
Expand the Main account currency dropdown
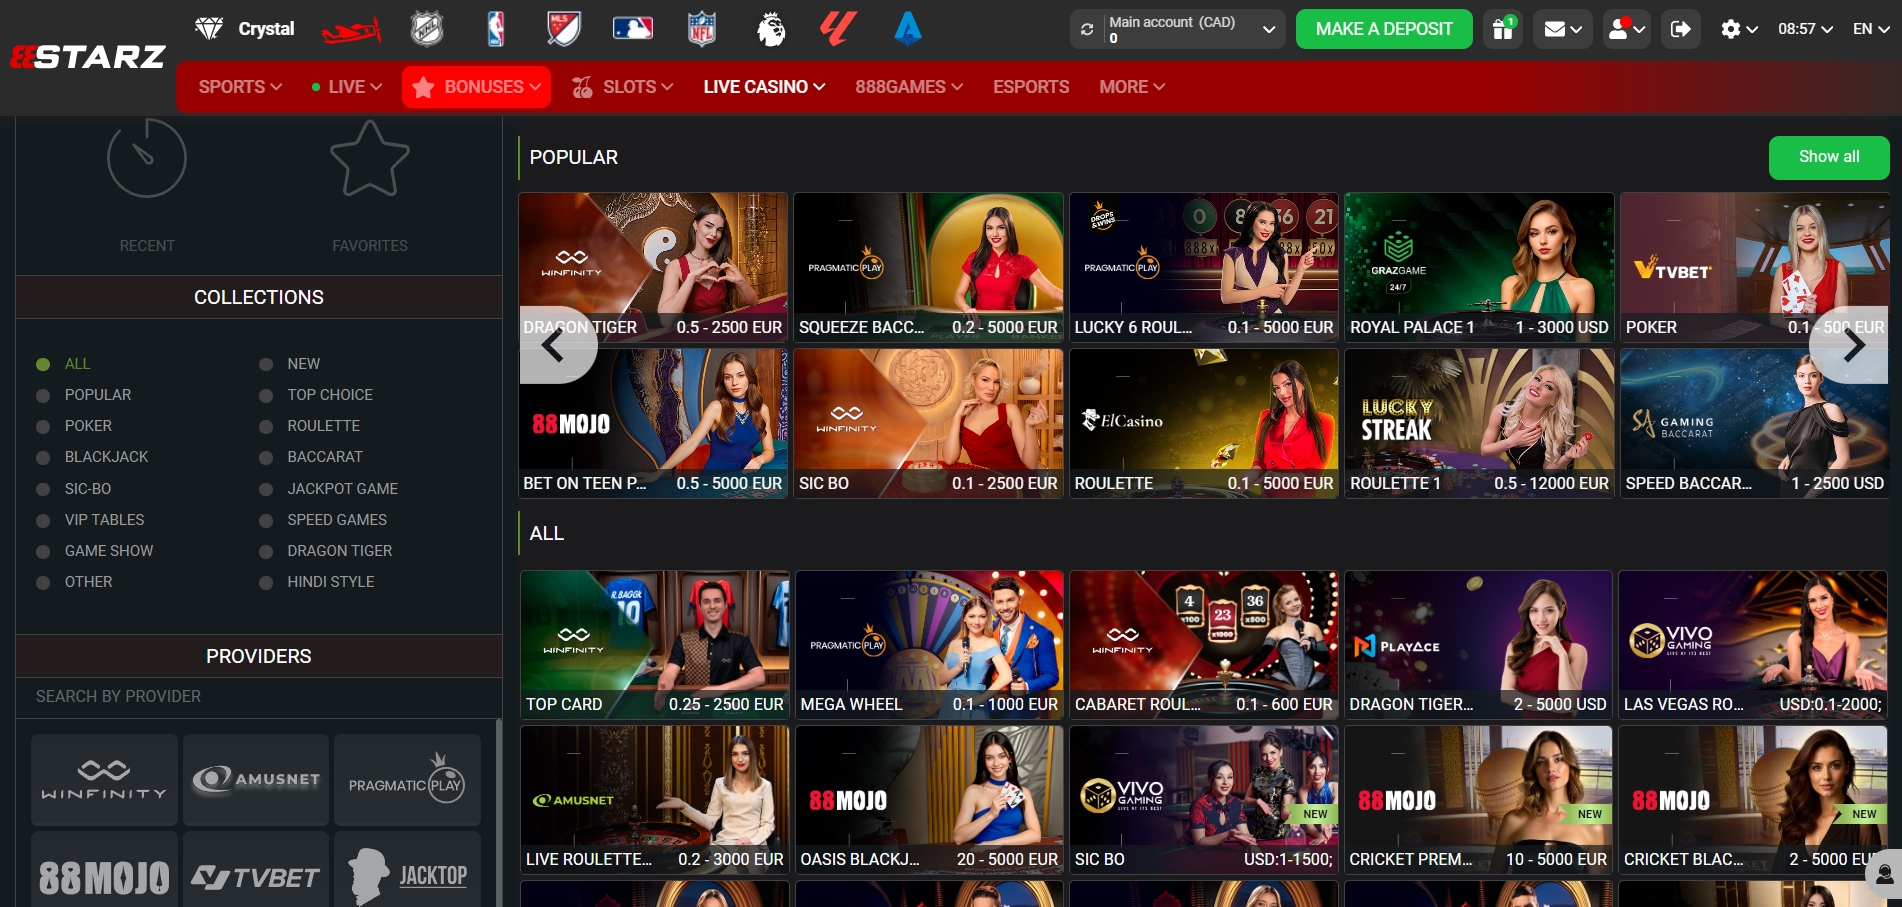[1268, 29]
